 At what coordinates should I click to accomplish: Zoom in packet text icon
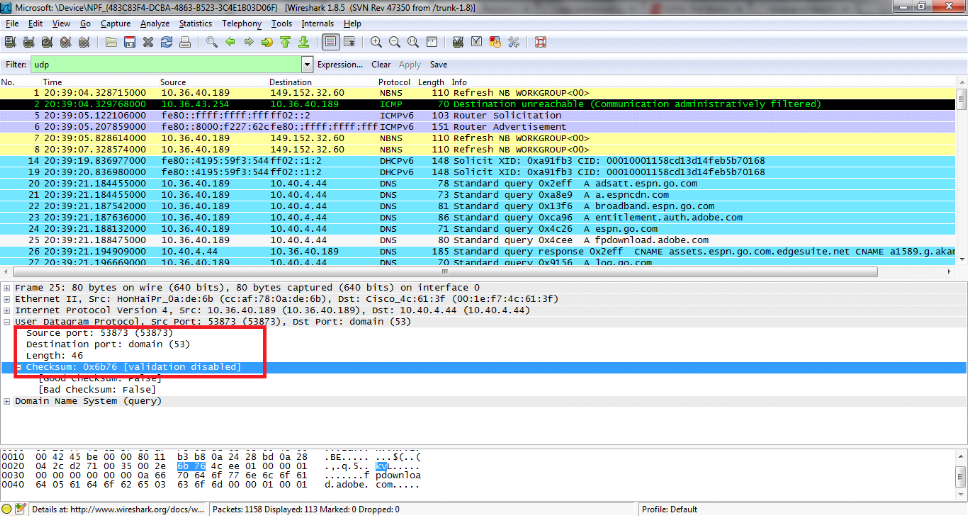[x=376, y=42]
